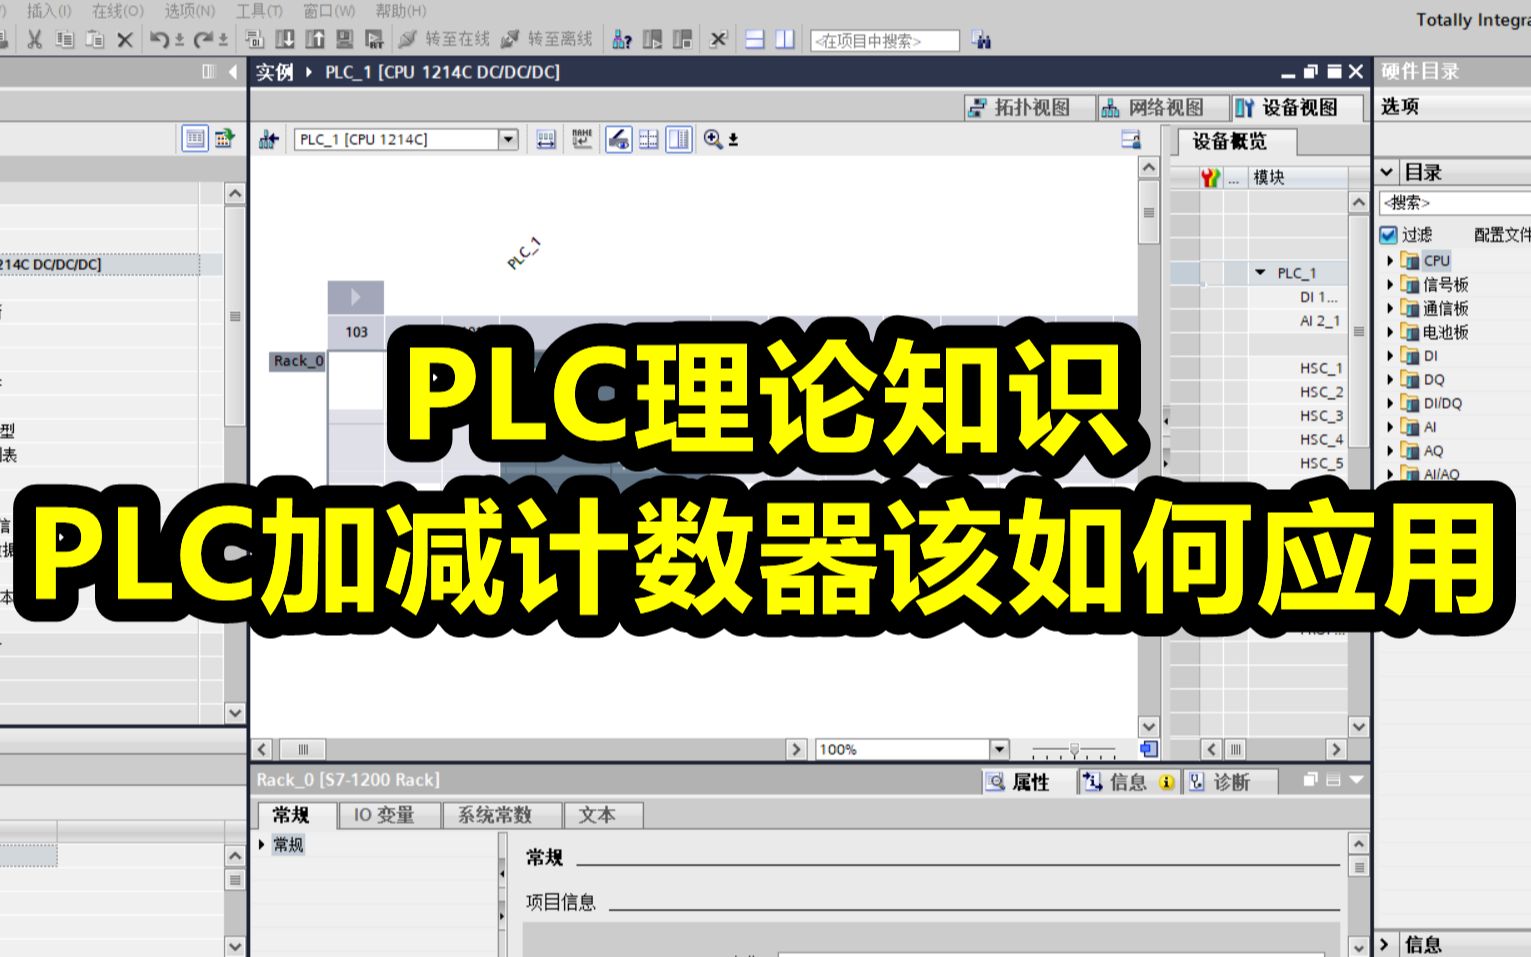Click the Redo arrow icon
The image size is (1531, 957).
(203, 40)
